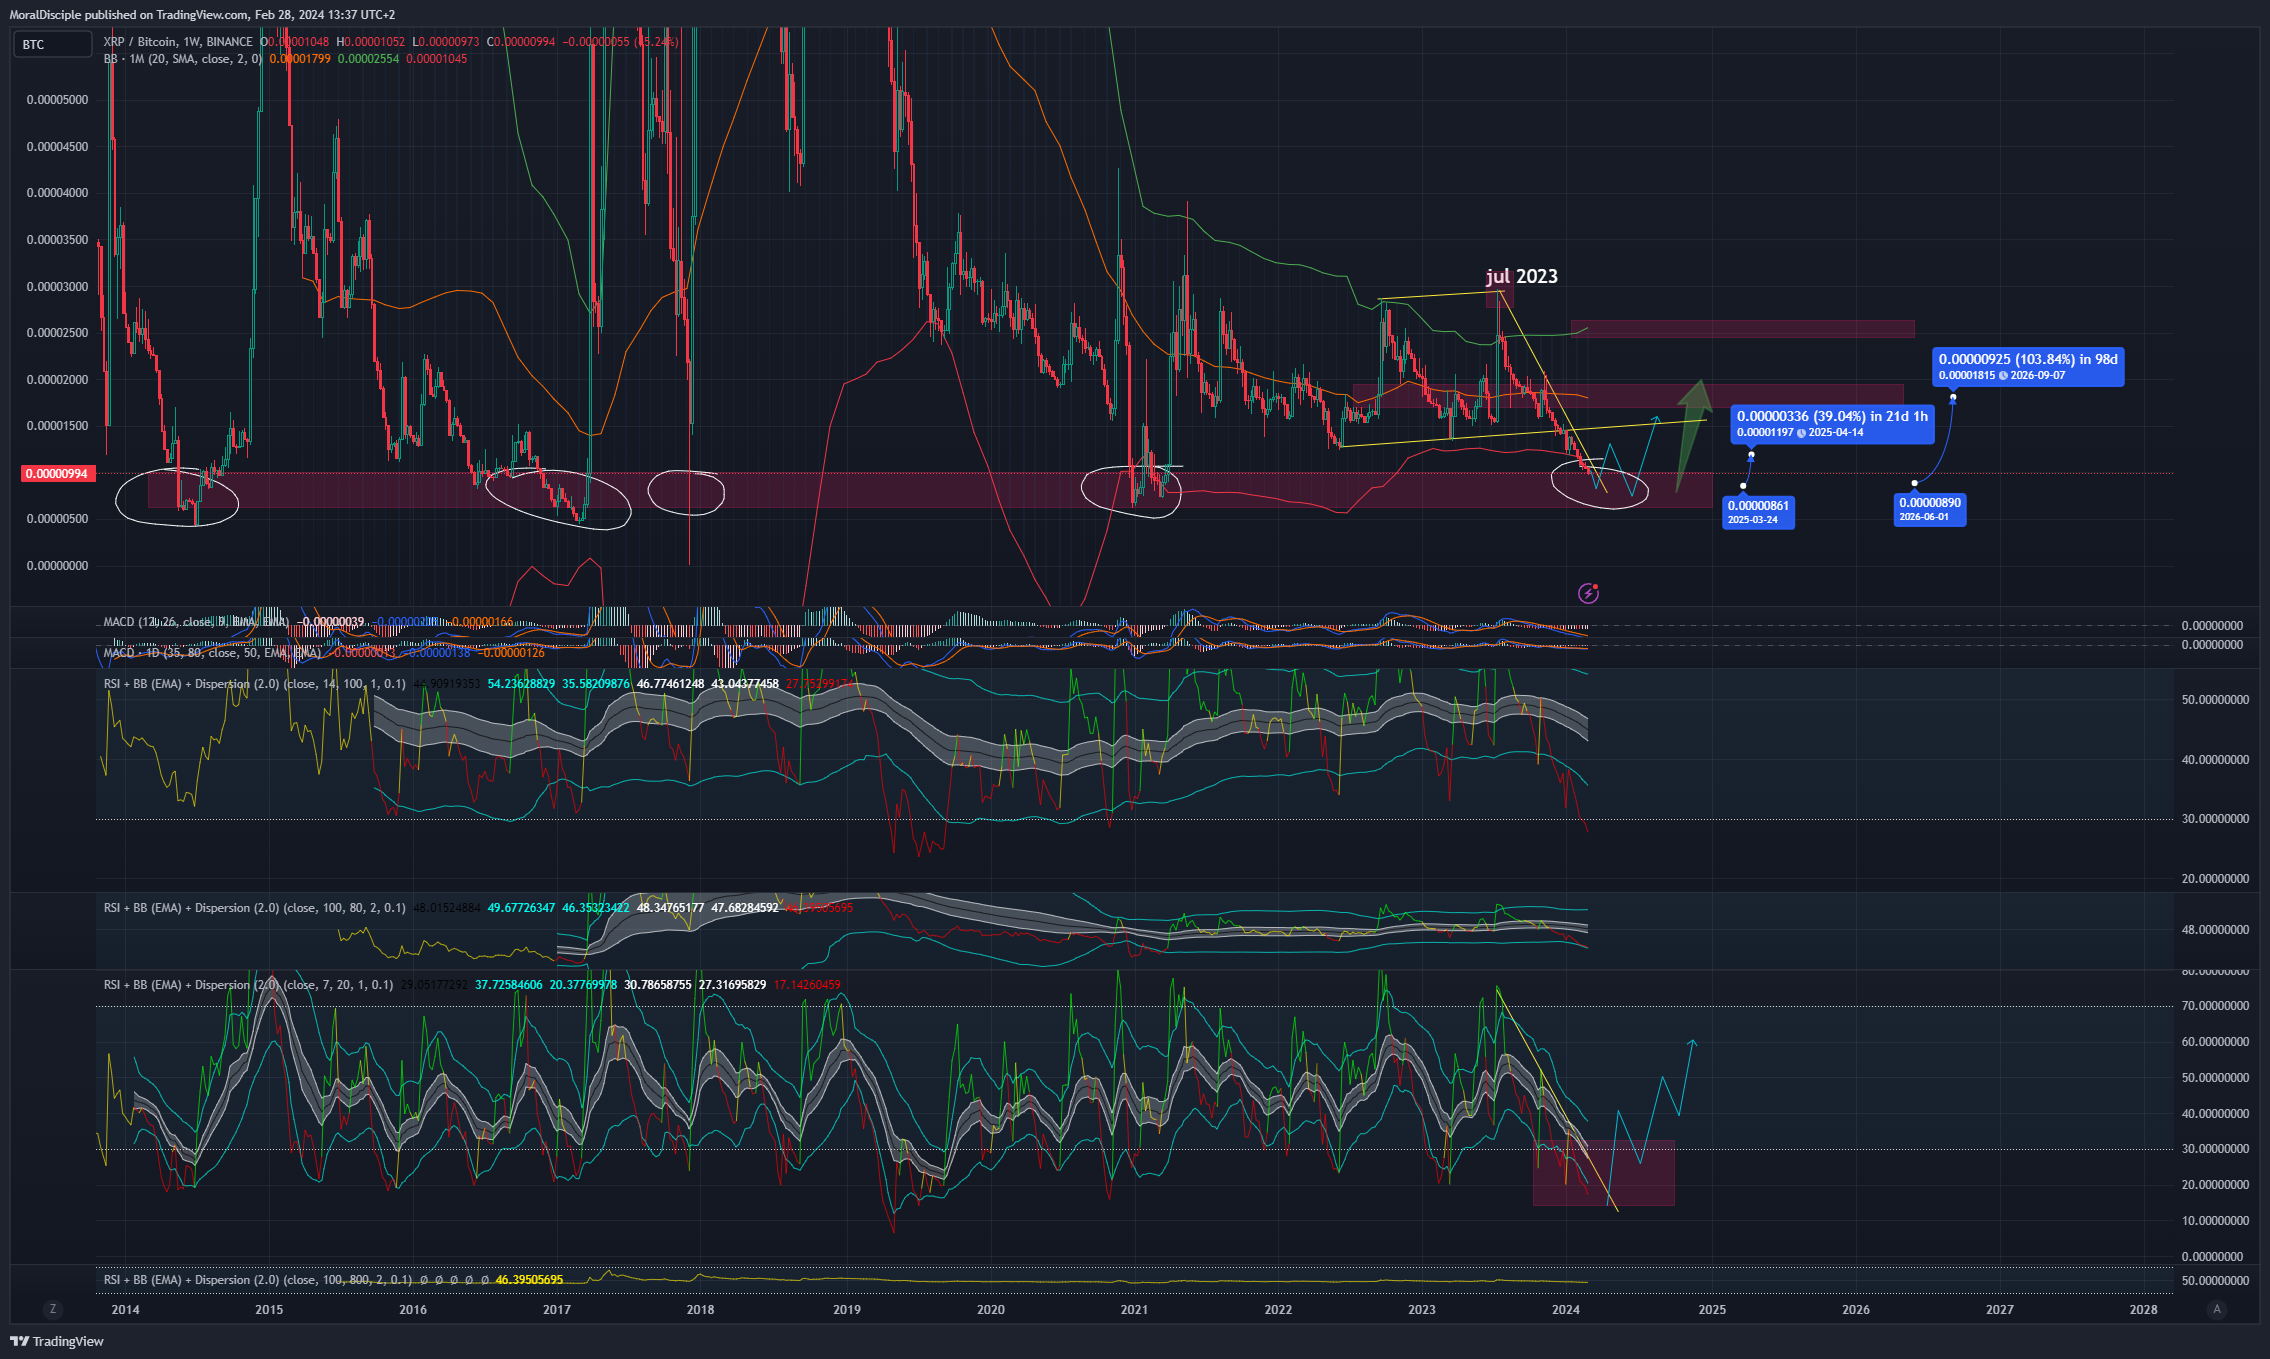Click the 2028 label on time axis

(2143, 1309)
